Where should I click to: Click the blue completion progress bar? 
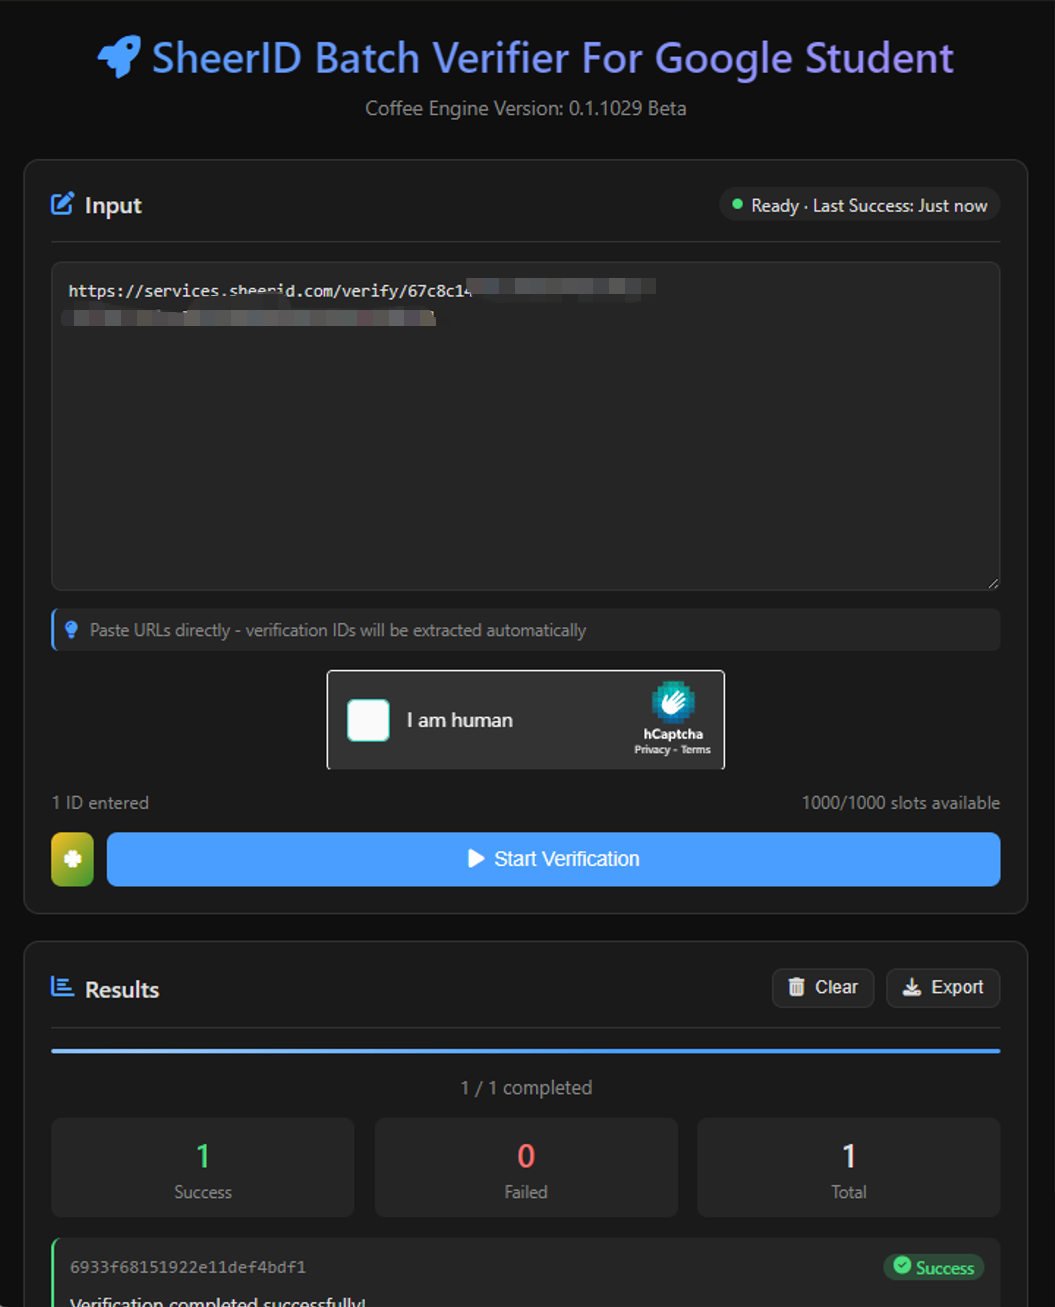(526, 1051)
